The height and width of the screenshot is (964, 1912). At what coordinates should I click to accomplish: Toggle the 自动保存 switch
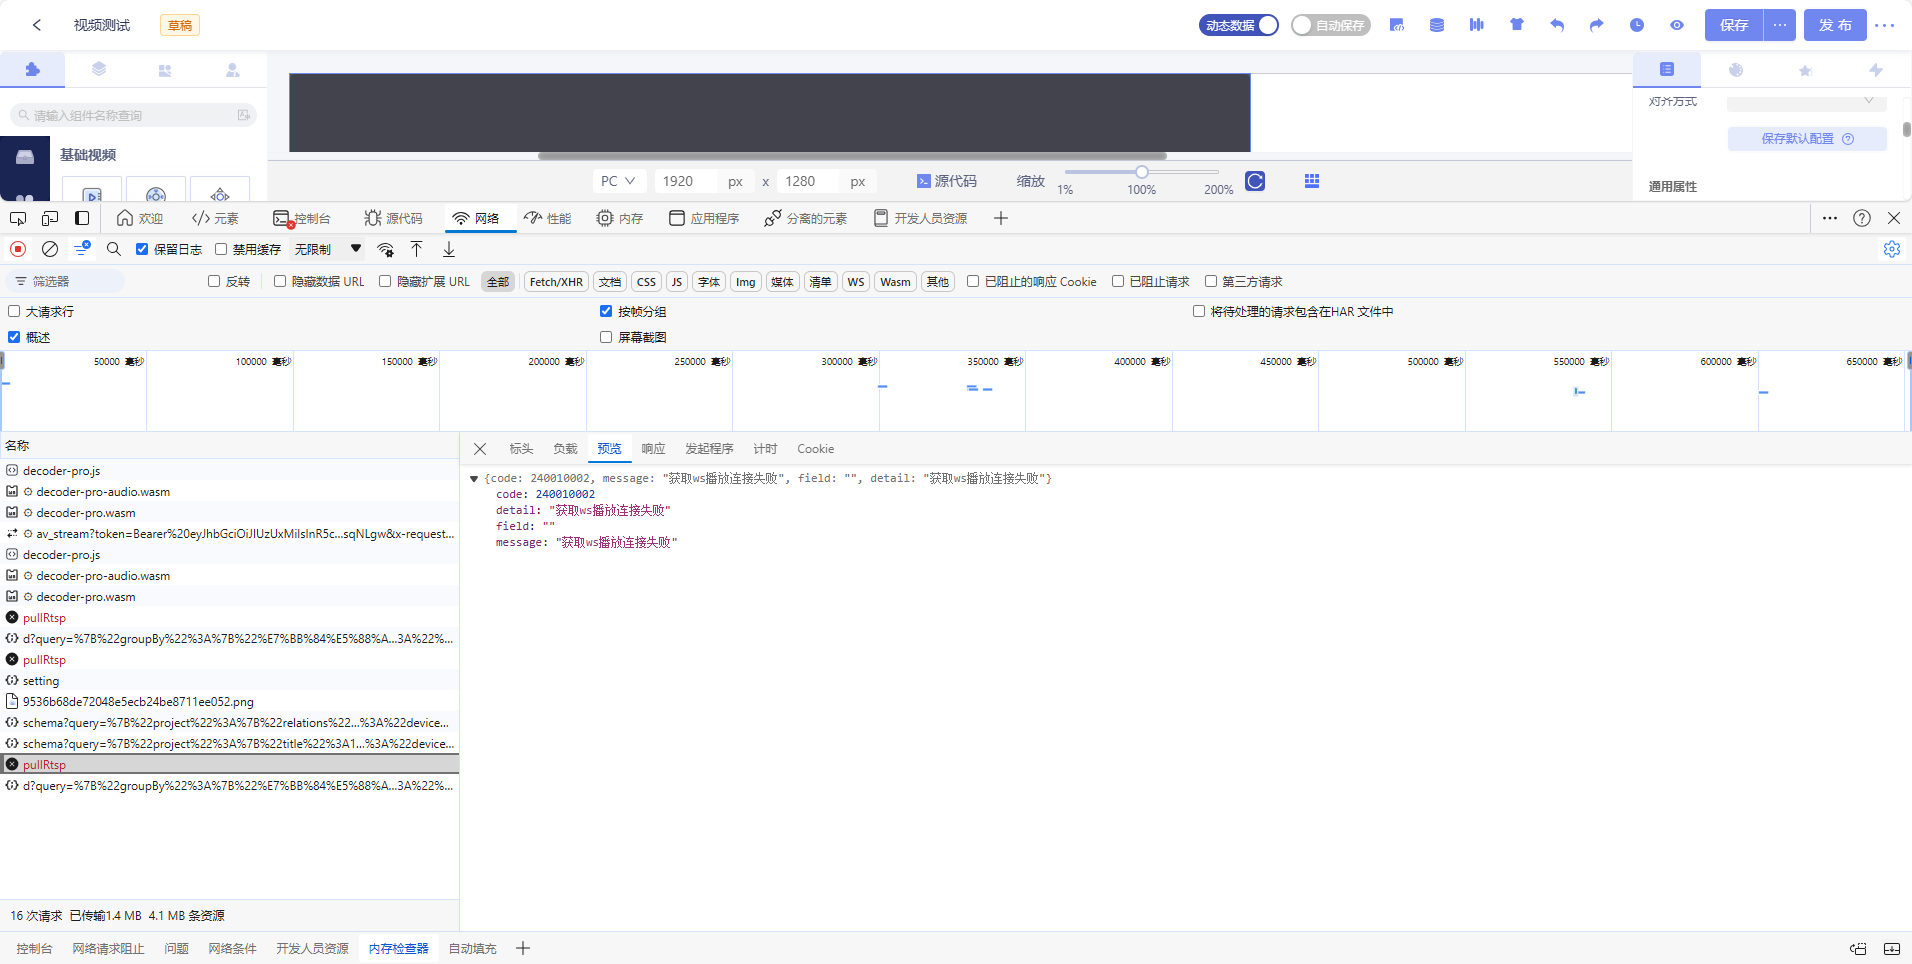tap(1330, 25)
